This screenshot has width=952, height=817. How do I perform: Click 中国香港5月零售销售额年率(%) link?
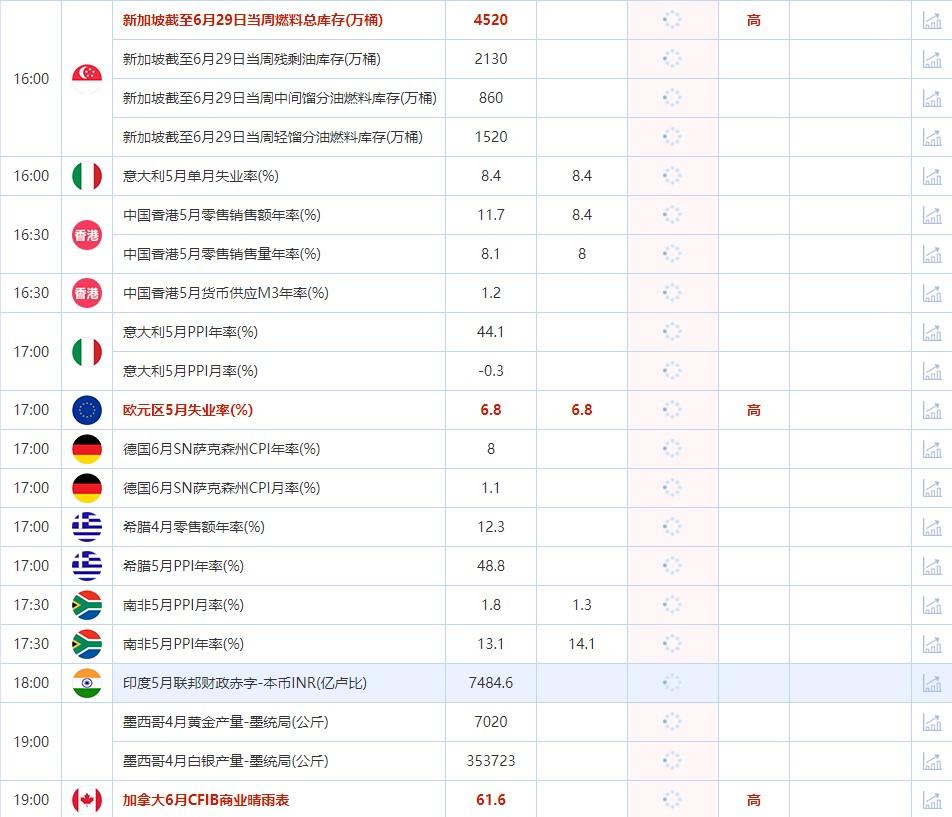point(222,215)
